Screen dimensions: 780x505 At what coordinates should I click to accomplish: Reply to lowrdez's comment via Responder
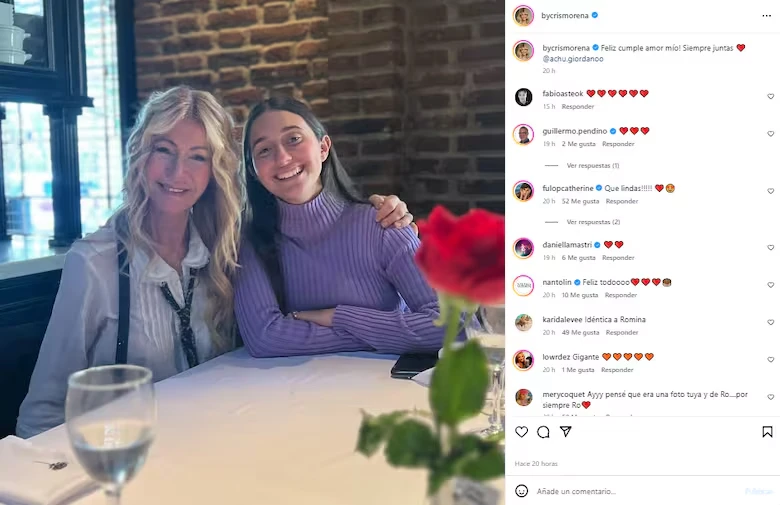(617, 370)
